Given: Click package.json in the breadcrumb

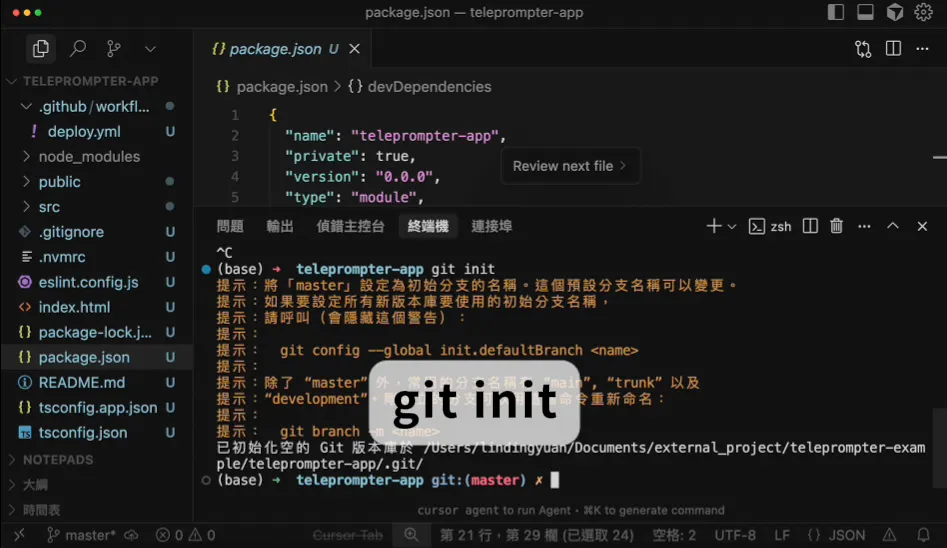Looking at the screenshot, I should pyautogui.click(x=282, y=87).
